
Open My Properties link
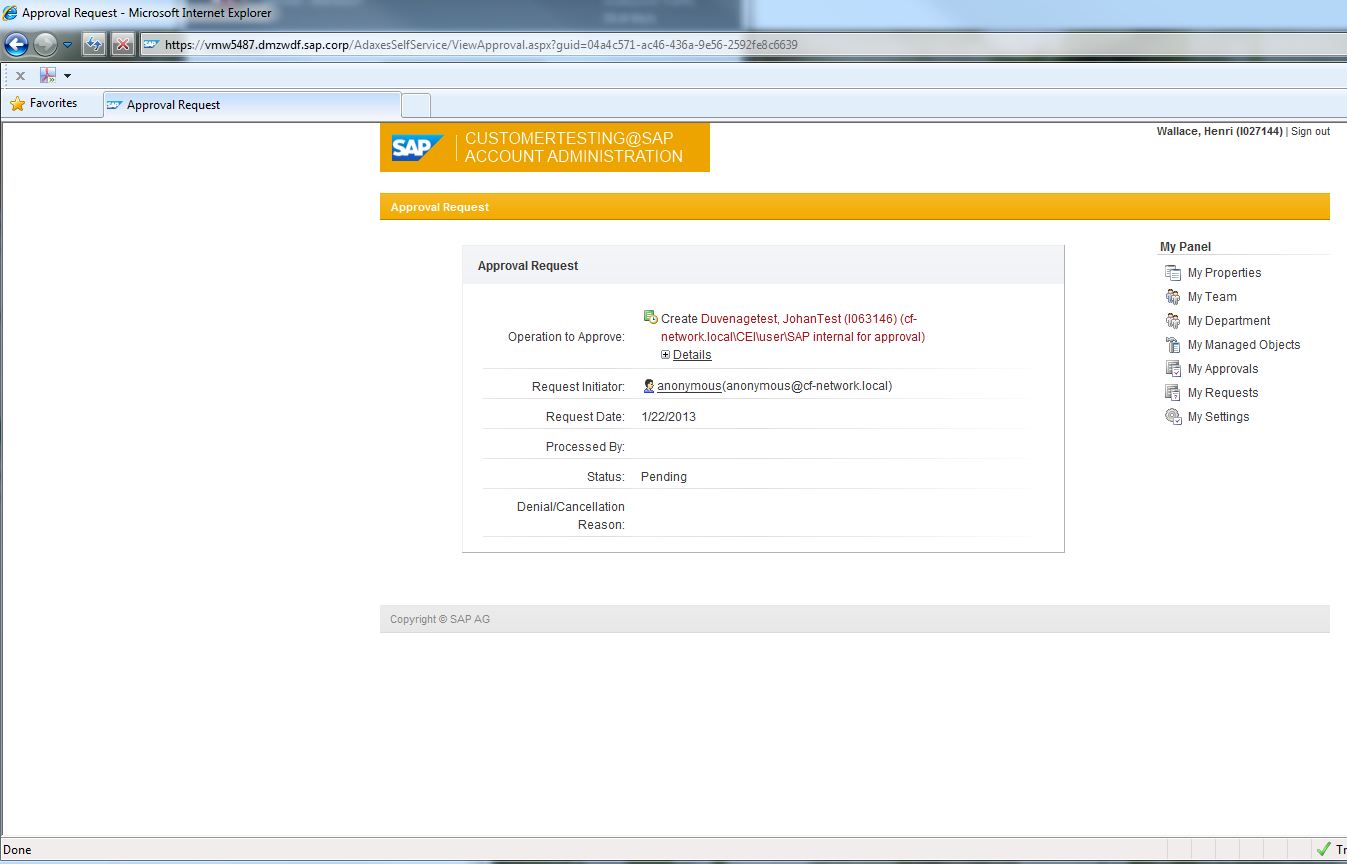1224,273
